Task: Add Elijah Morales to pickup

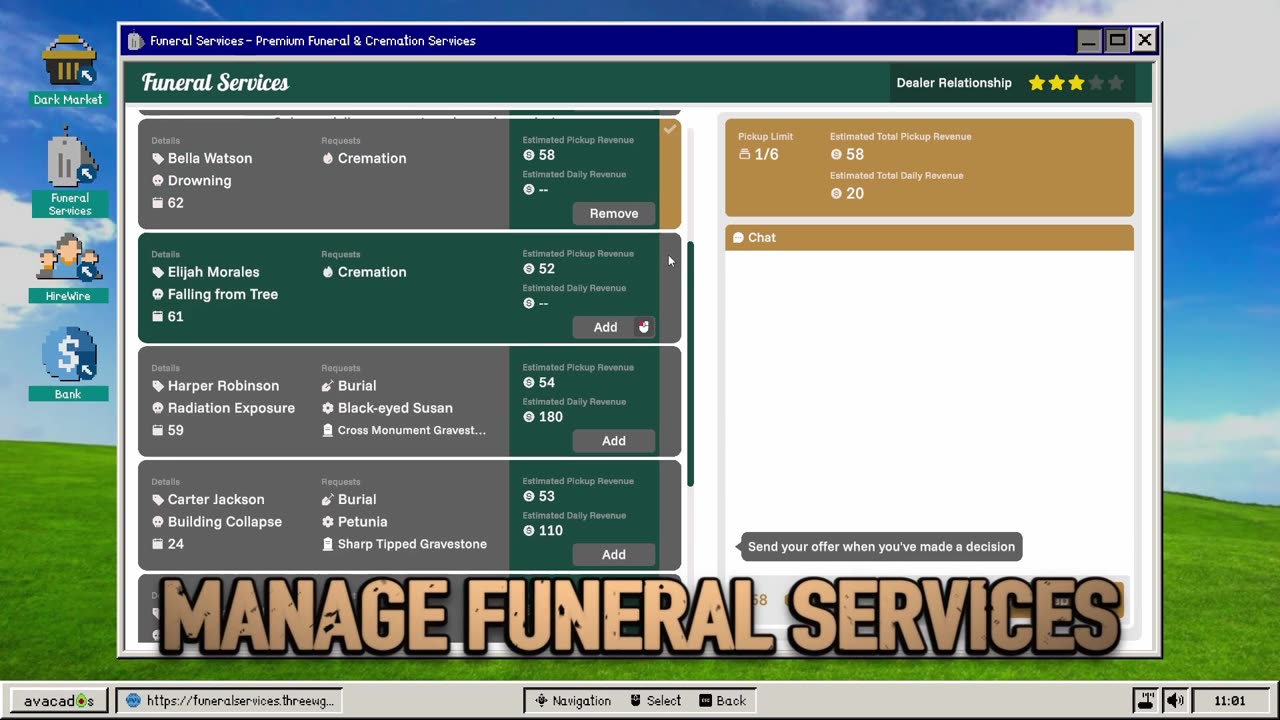Action: pyautogui.click(x=606, y=327)
